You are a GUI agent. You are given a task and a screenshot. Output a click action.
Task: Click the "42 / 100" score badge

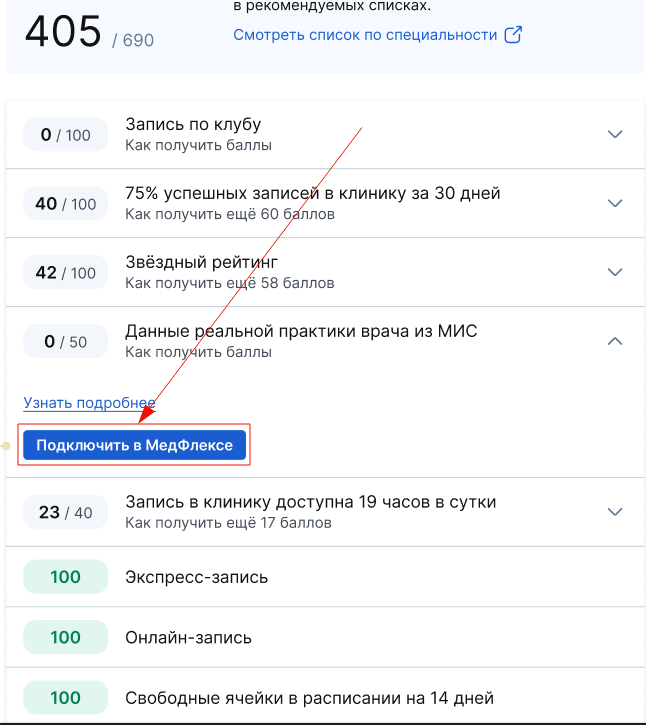pyautogui.click(x=65, y=273)
